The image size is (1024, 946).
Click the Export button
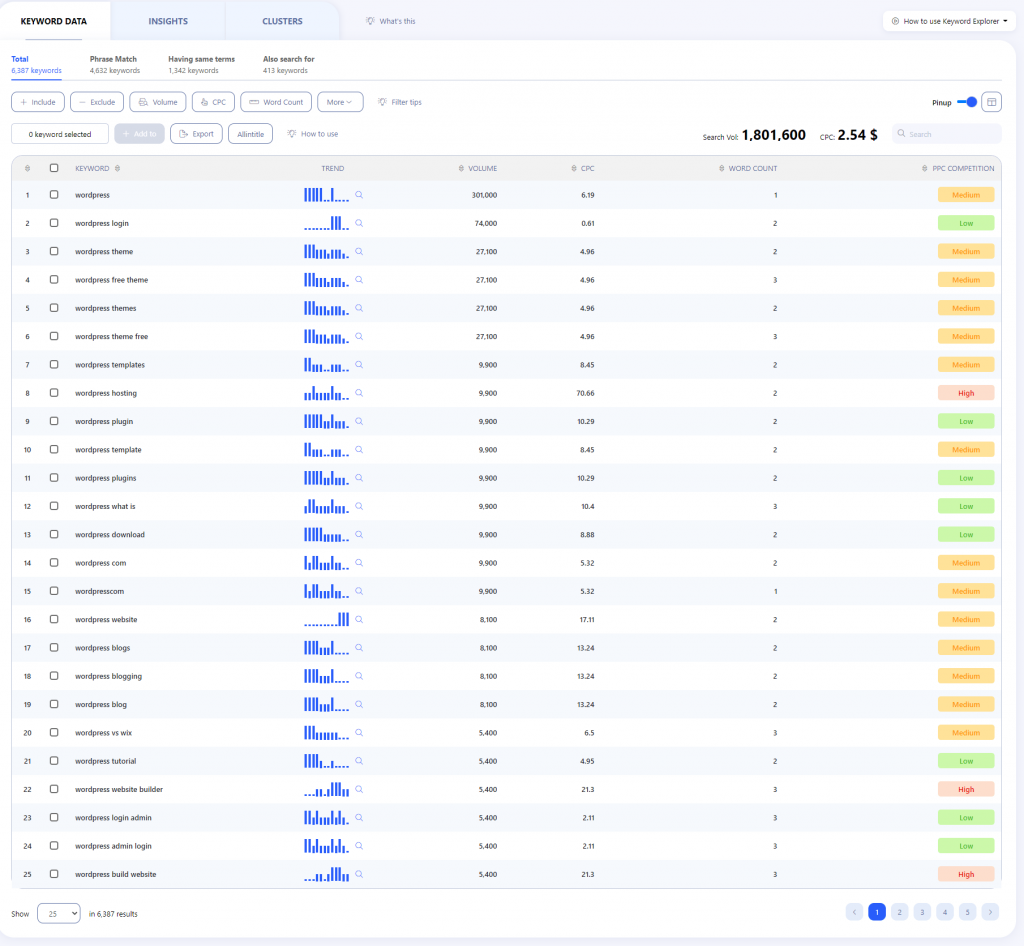coord(197,134)
